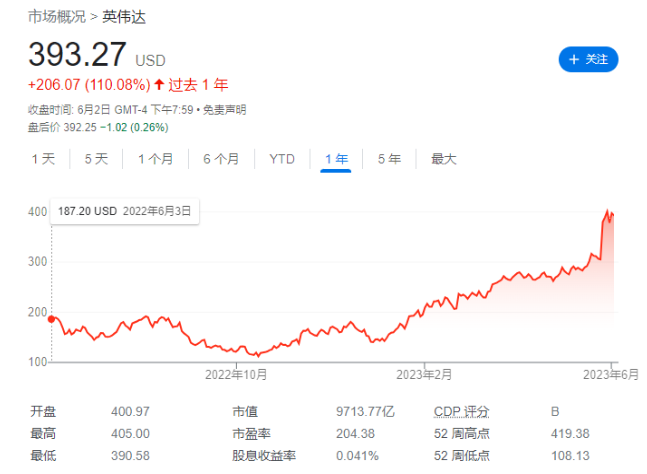647x474 pixels.
Task: Select the 1 天 time range tab
Action: [x=43, y=159]
